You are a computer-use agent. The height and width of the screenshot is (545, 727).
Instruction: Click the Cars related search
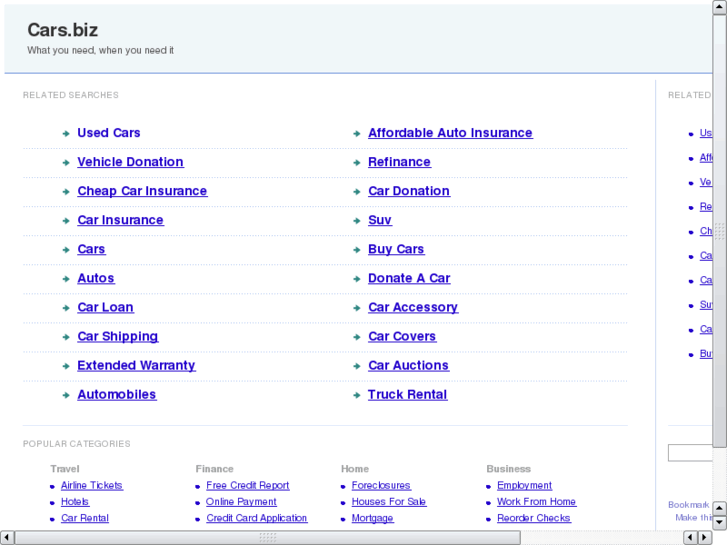[x=91, y=250]
